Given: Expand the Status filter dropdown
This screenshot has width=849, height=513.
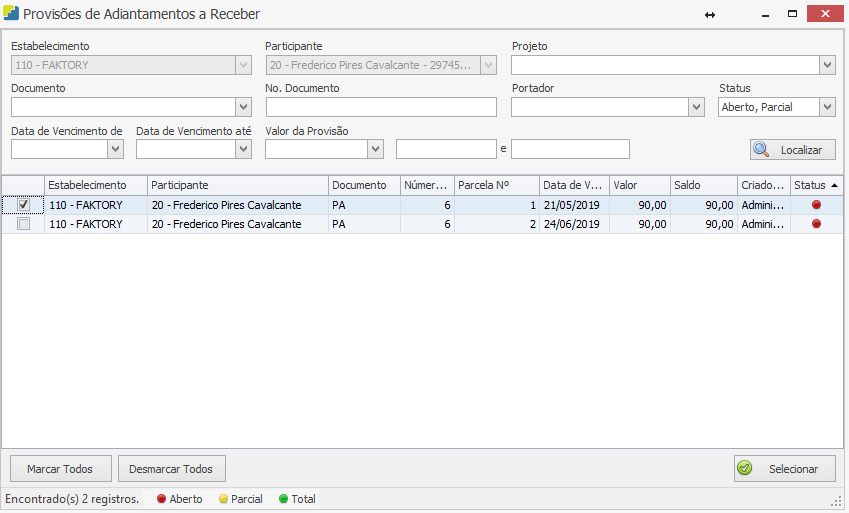Looking at the screenshot, I should (826, 107).
